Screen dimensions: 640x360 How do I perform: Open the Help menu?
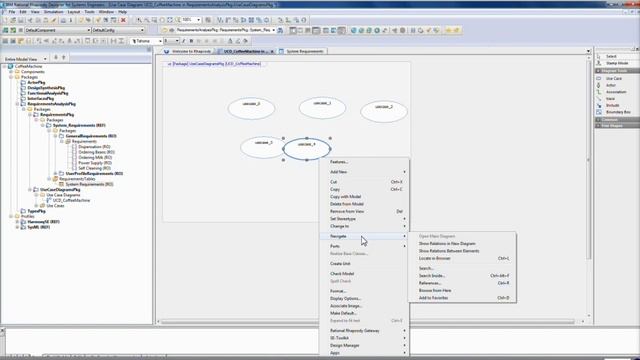point(122,12)
